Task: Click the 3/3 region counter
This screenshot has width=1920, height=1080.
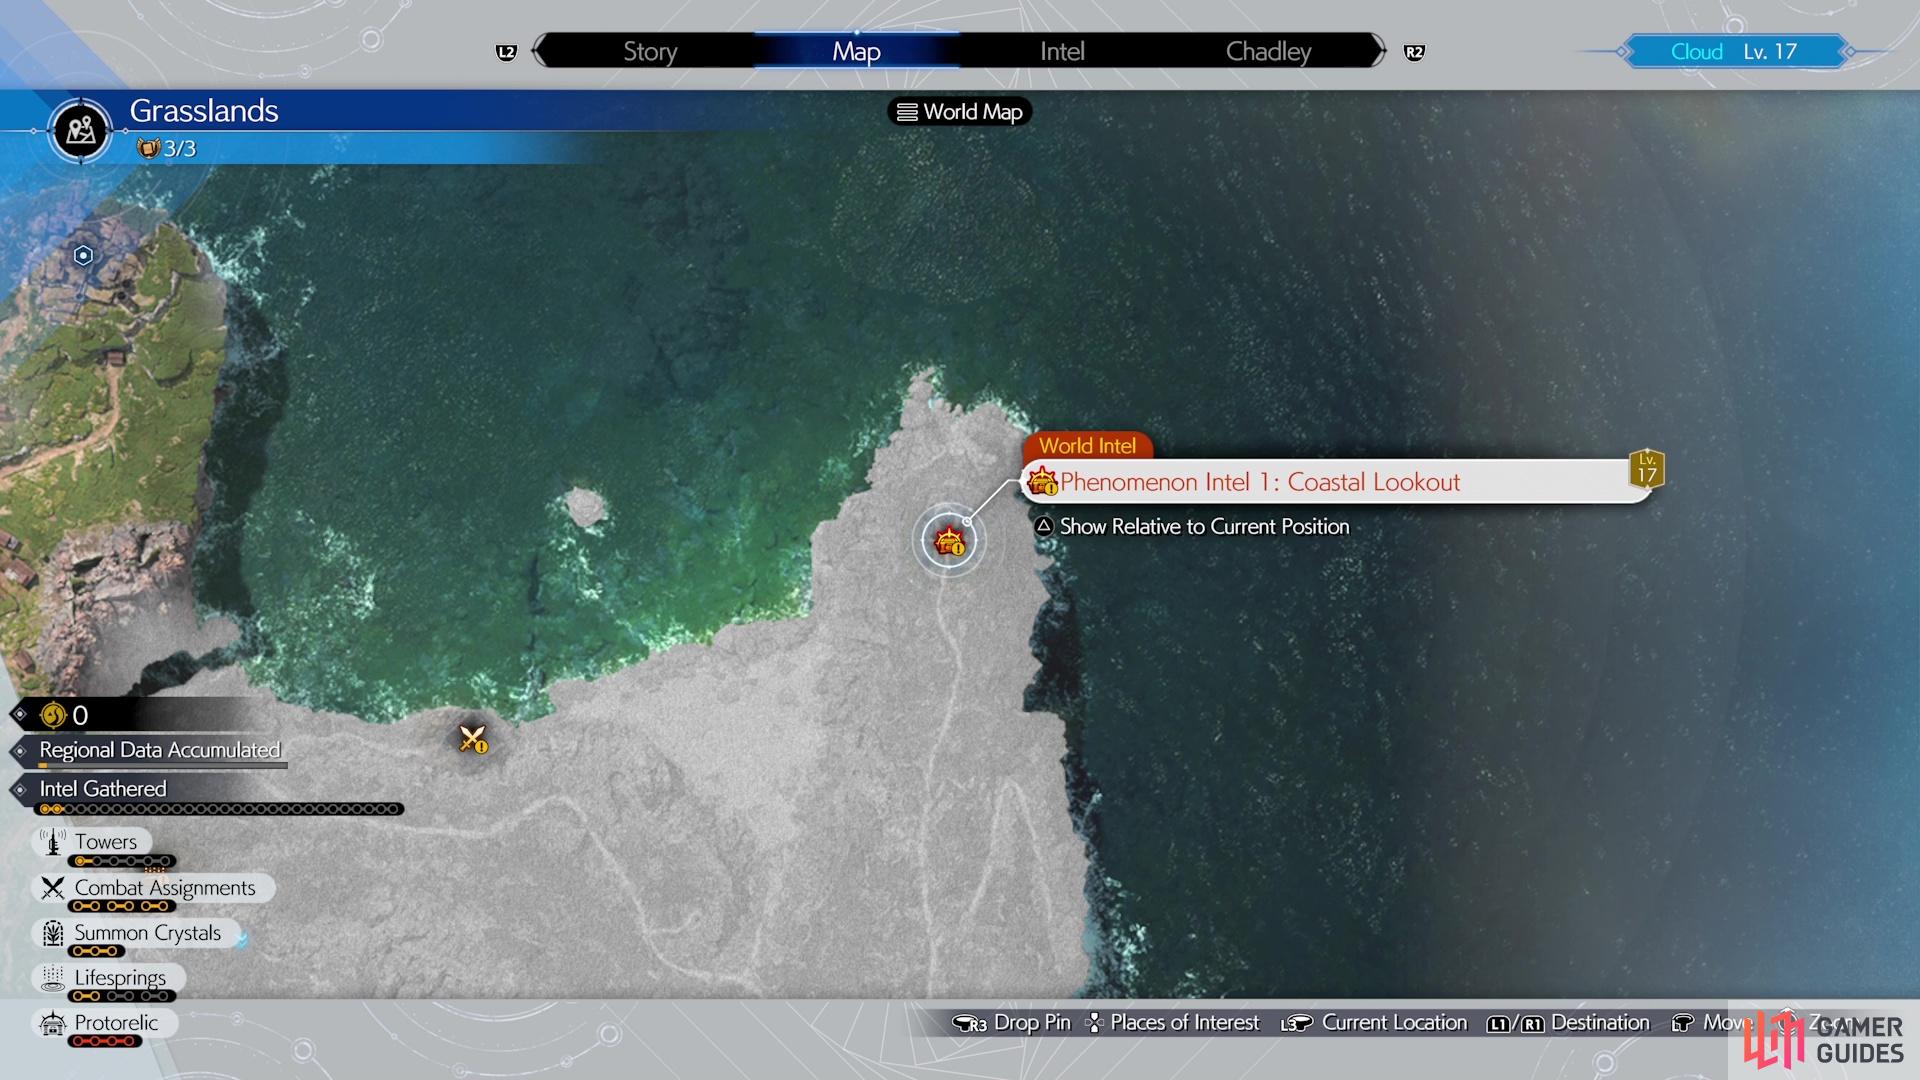Action: pyautogui.click(x=179, y=149)
